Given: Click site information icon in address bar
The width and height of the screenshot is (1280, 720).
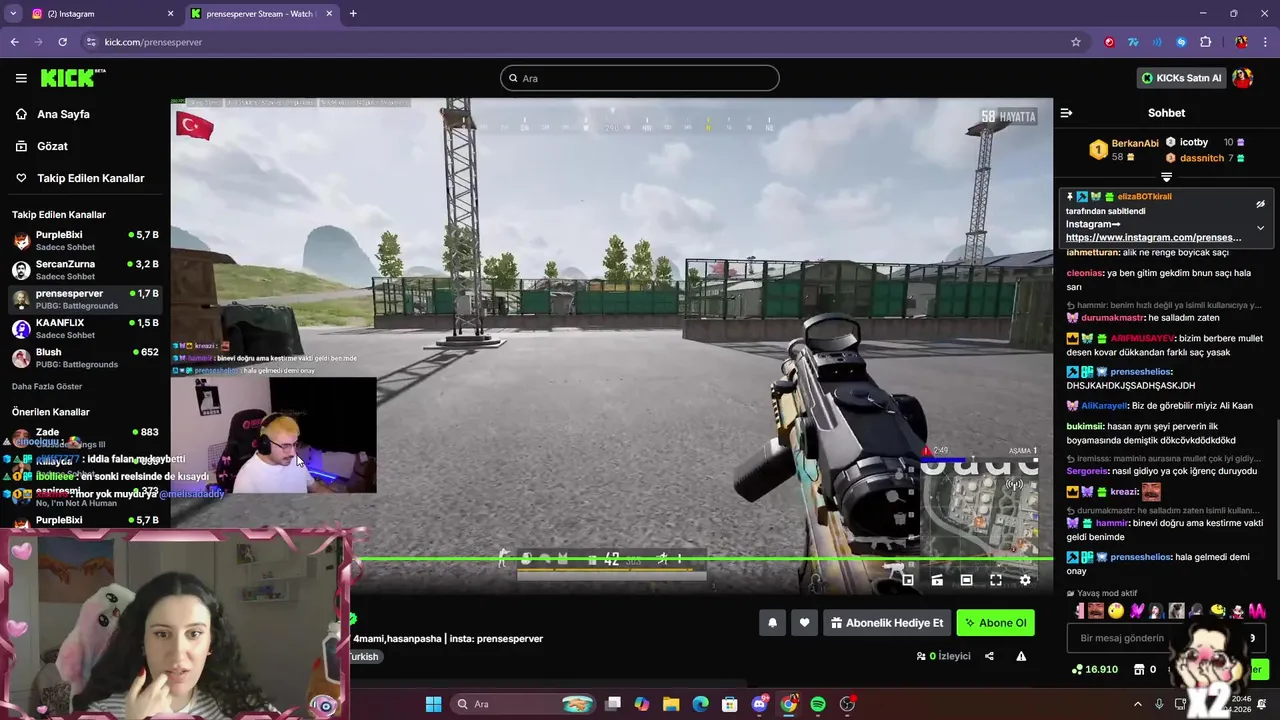Looking at the screenshot, I should (x=91, y=42).
